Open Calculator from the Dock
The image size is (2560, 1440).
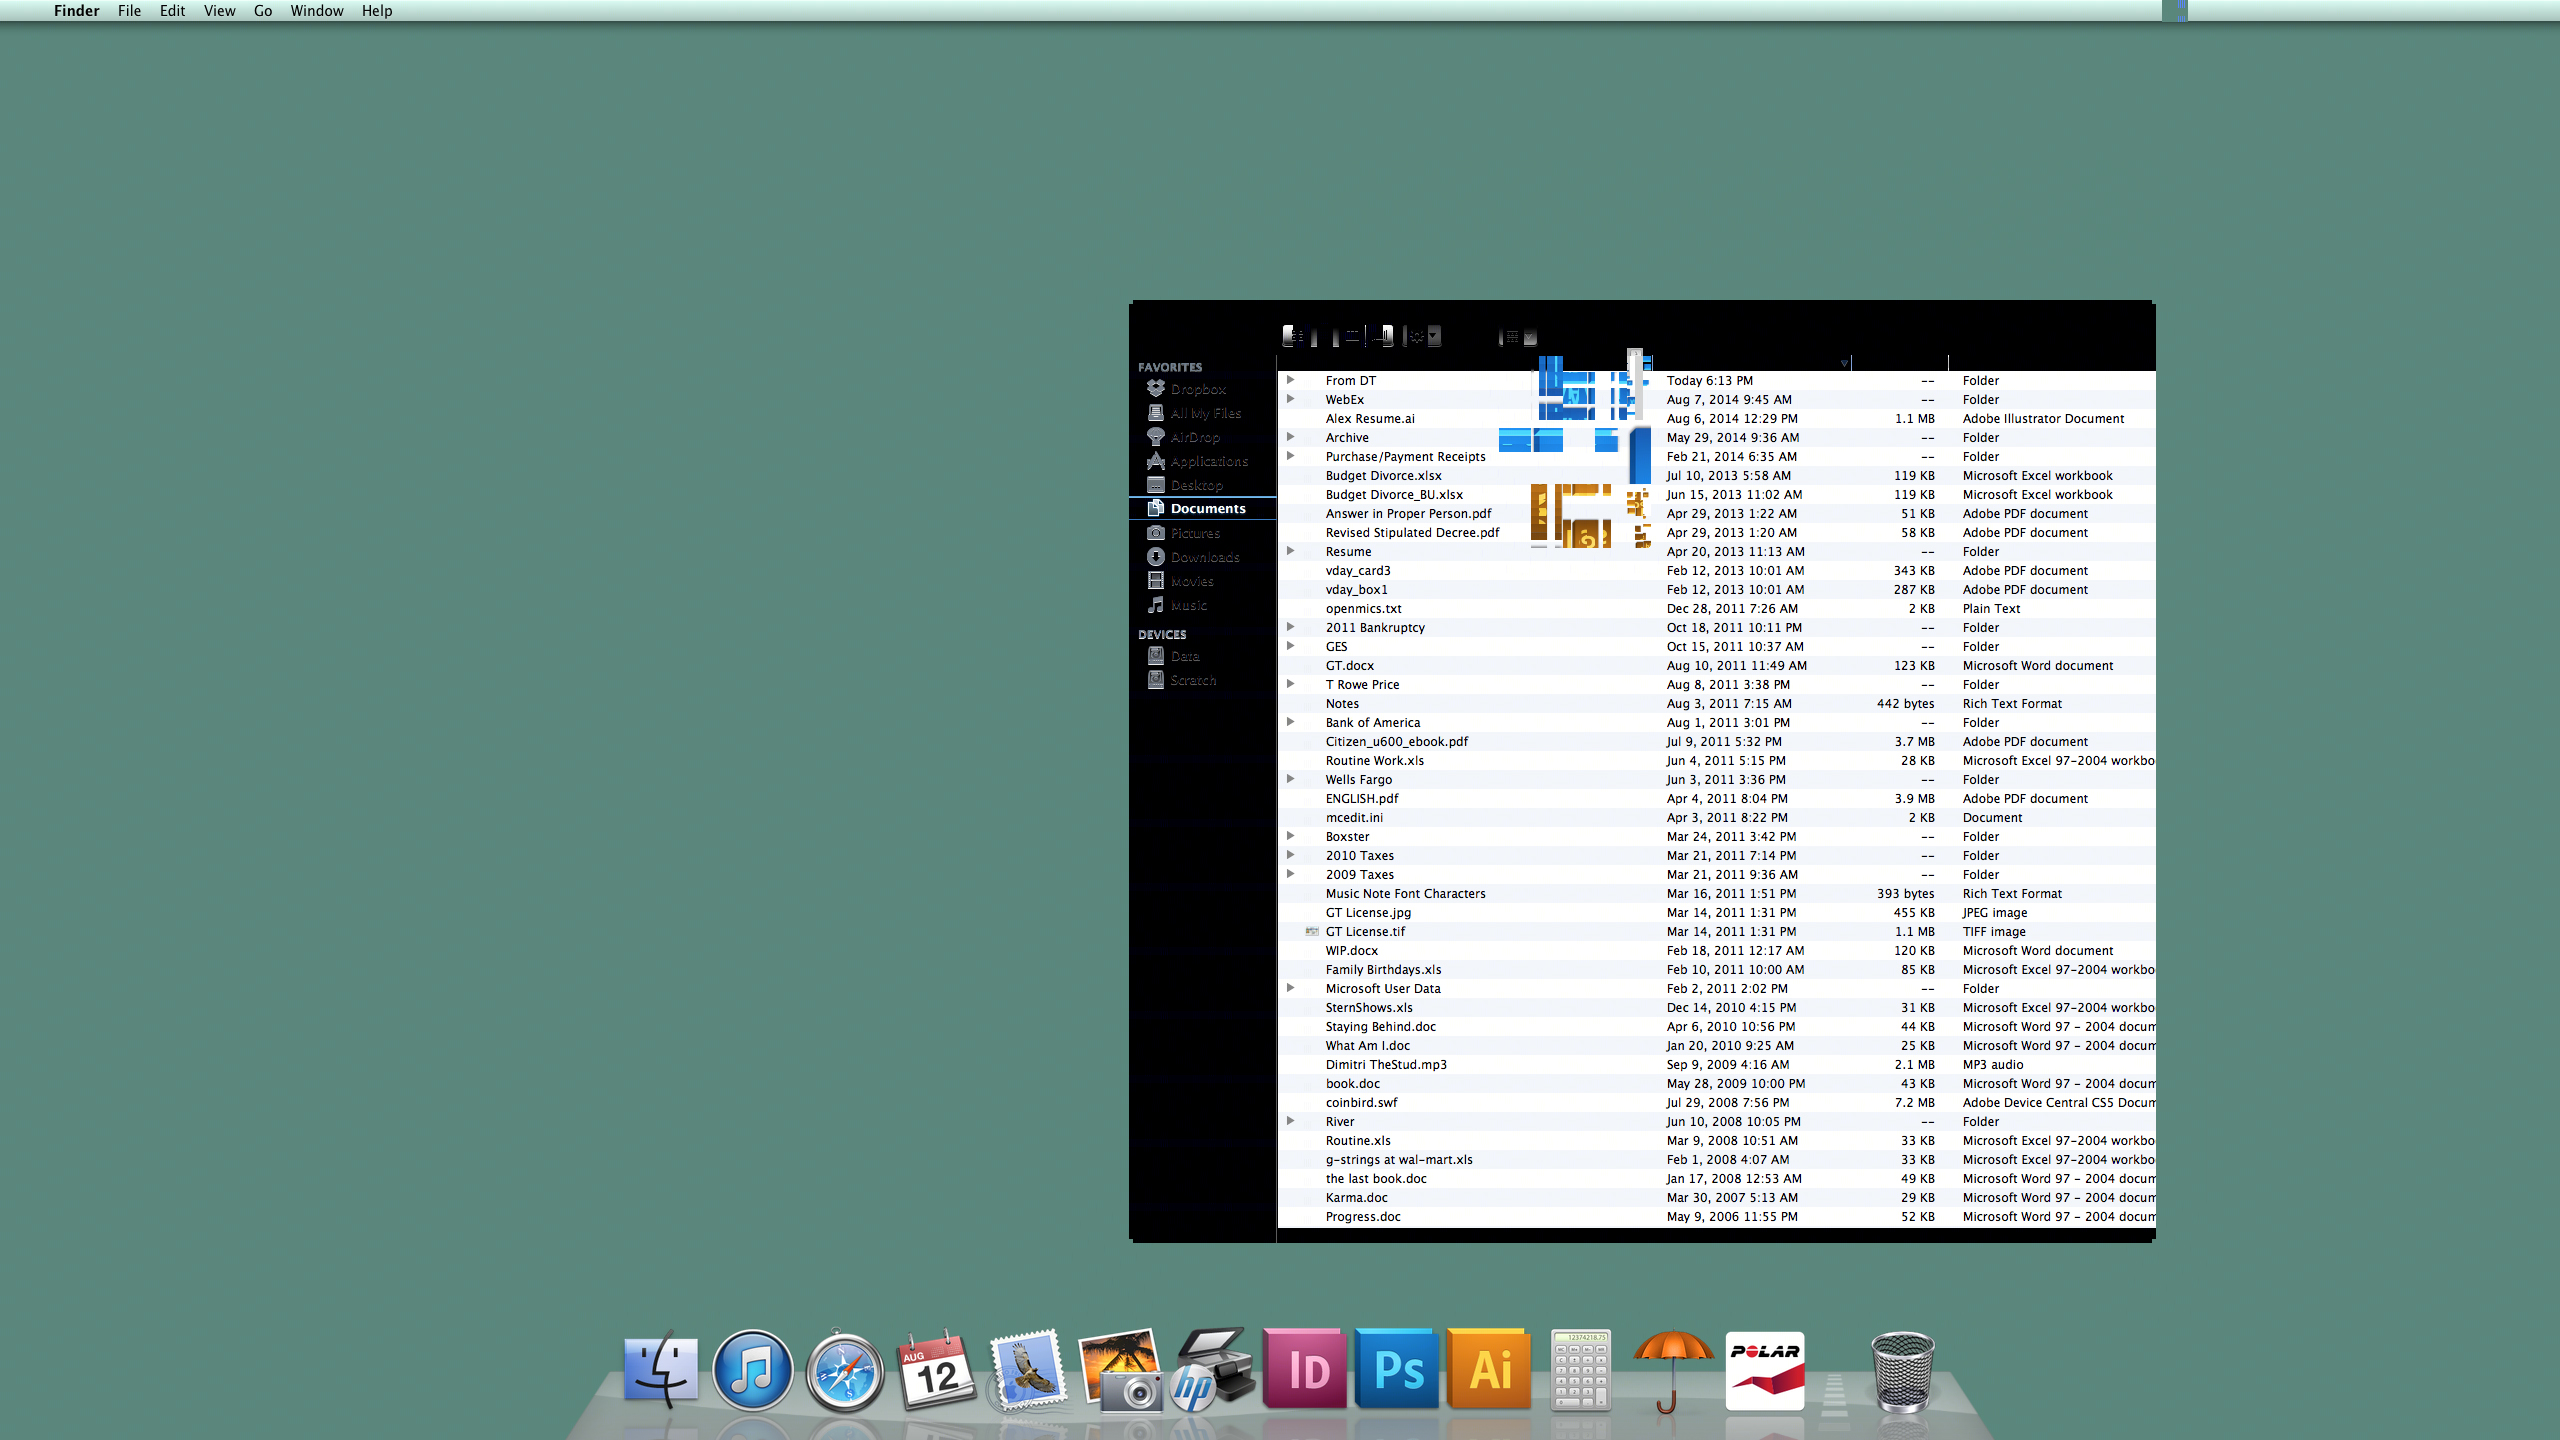tap(1581, 1370)
